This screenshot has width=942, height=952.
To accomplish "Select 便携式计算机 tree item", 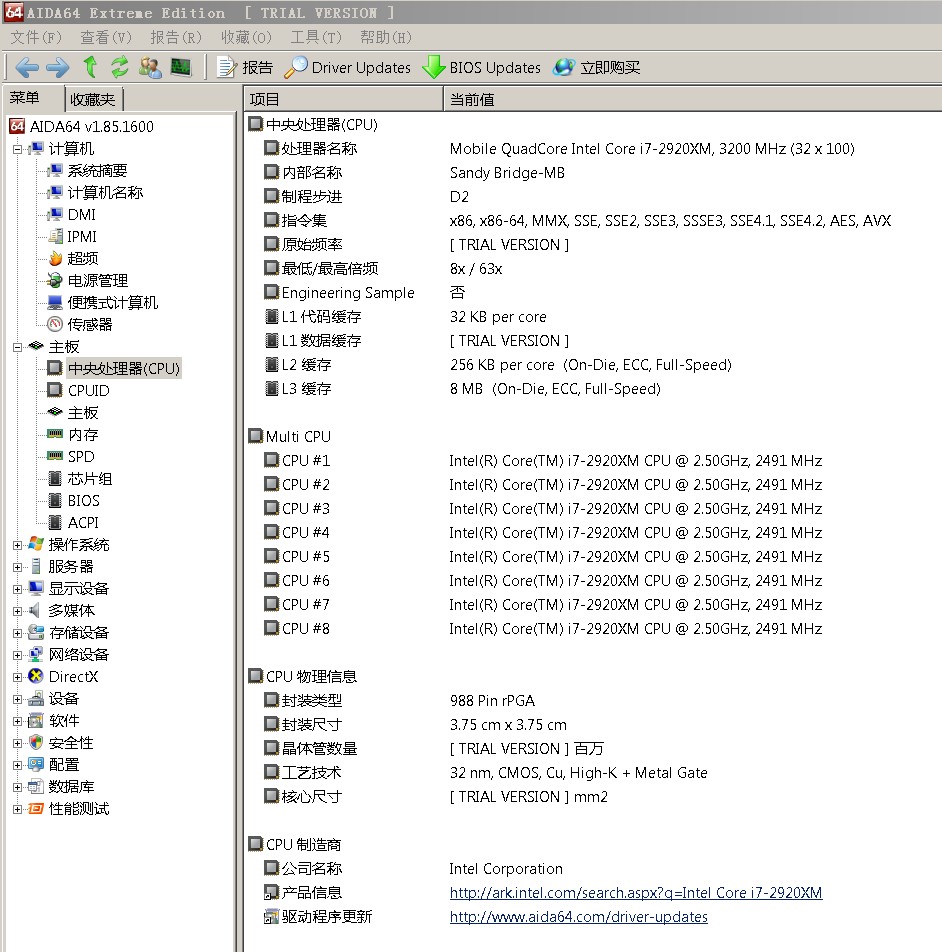I will [x=113, y=302].
